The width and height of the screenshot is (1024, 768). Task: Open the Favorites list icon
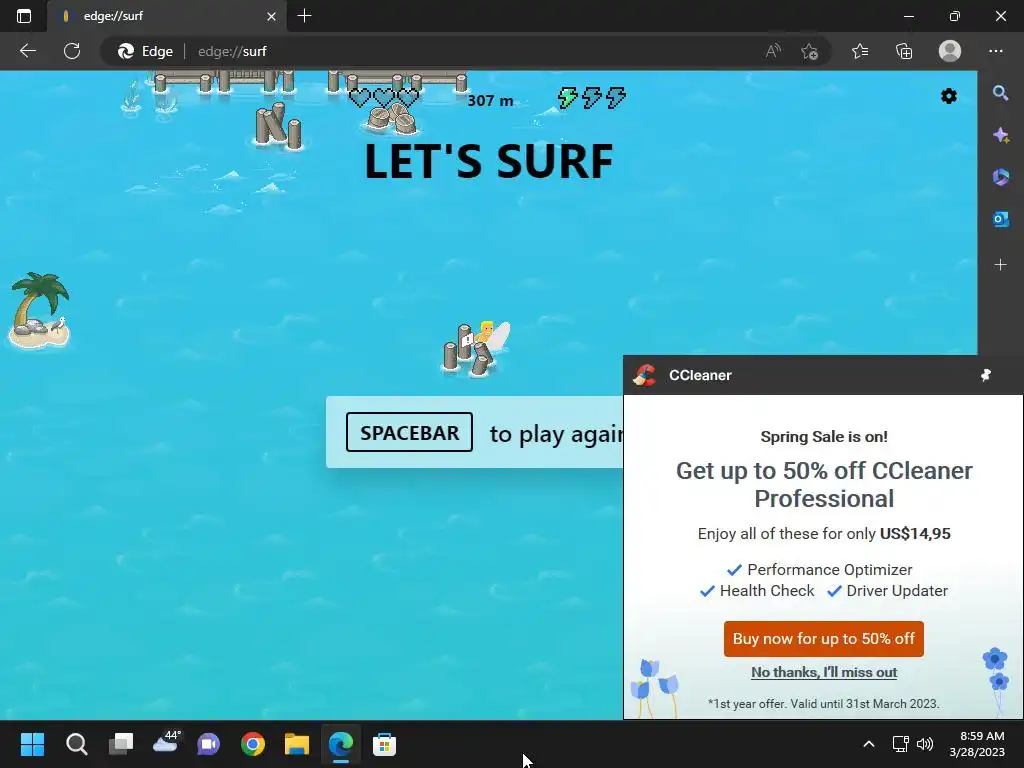pyautogui.click(x=860, y=51)
